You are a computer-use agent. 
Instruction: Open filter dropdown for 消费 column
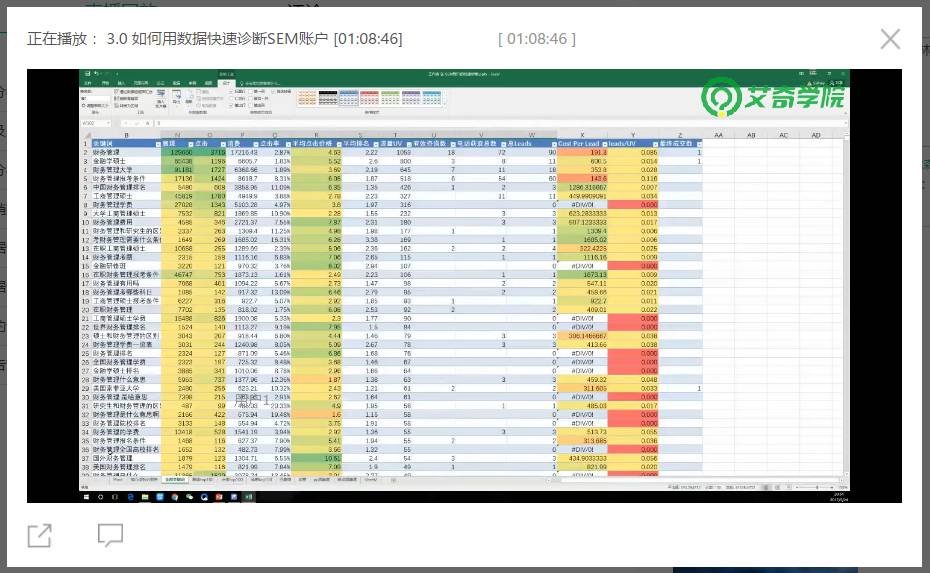(256, 144)
